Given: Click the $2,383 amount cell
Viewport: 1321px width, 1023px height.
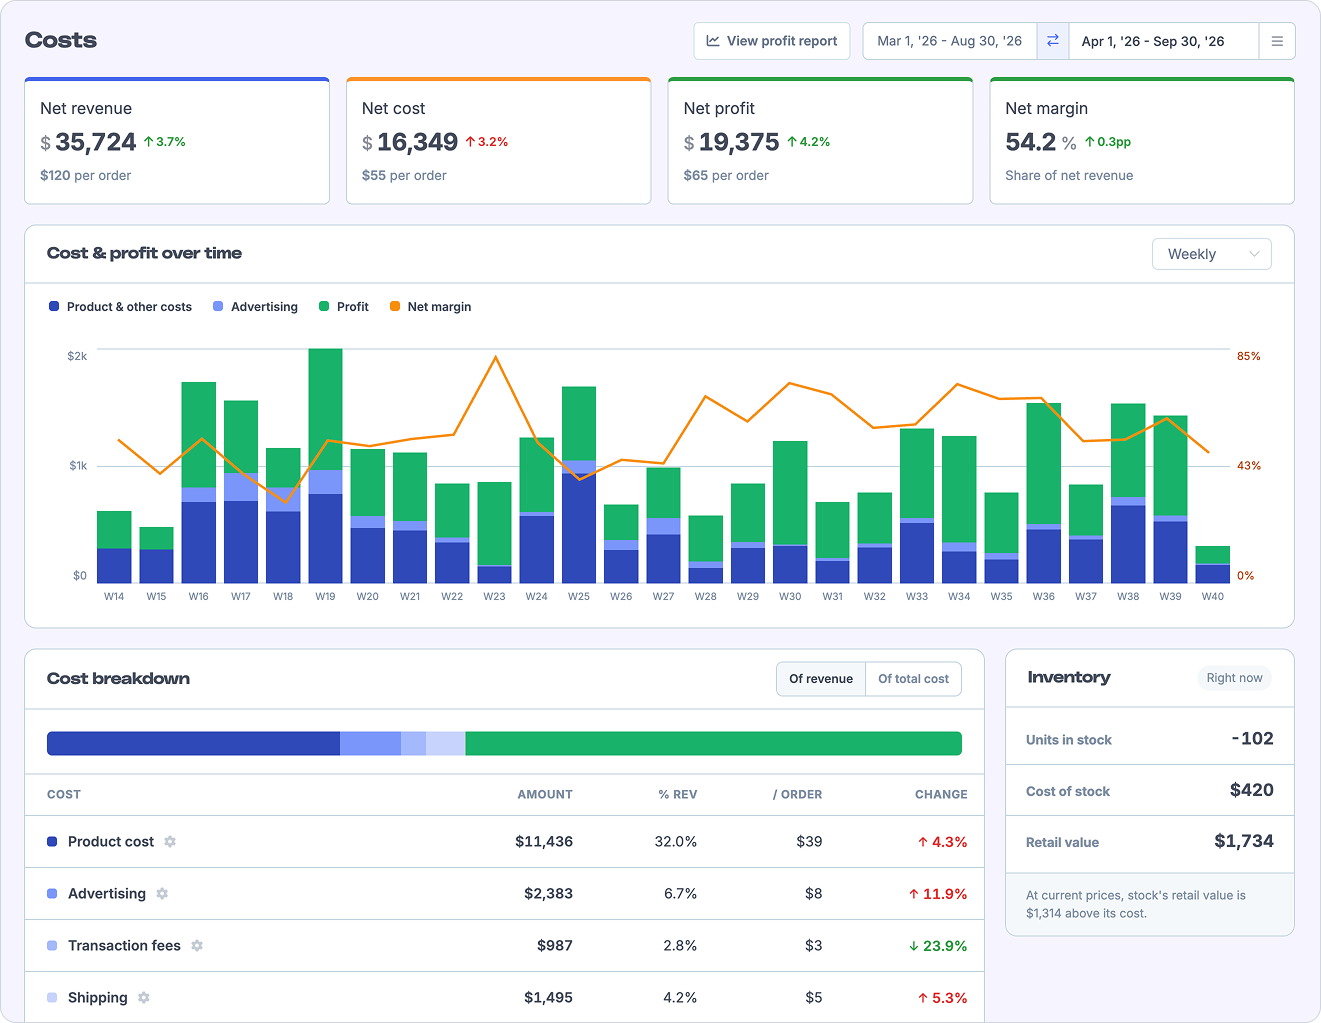Looking at the screenshot, I should tap(548, 894).
